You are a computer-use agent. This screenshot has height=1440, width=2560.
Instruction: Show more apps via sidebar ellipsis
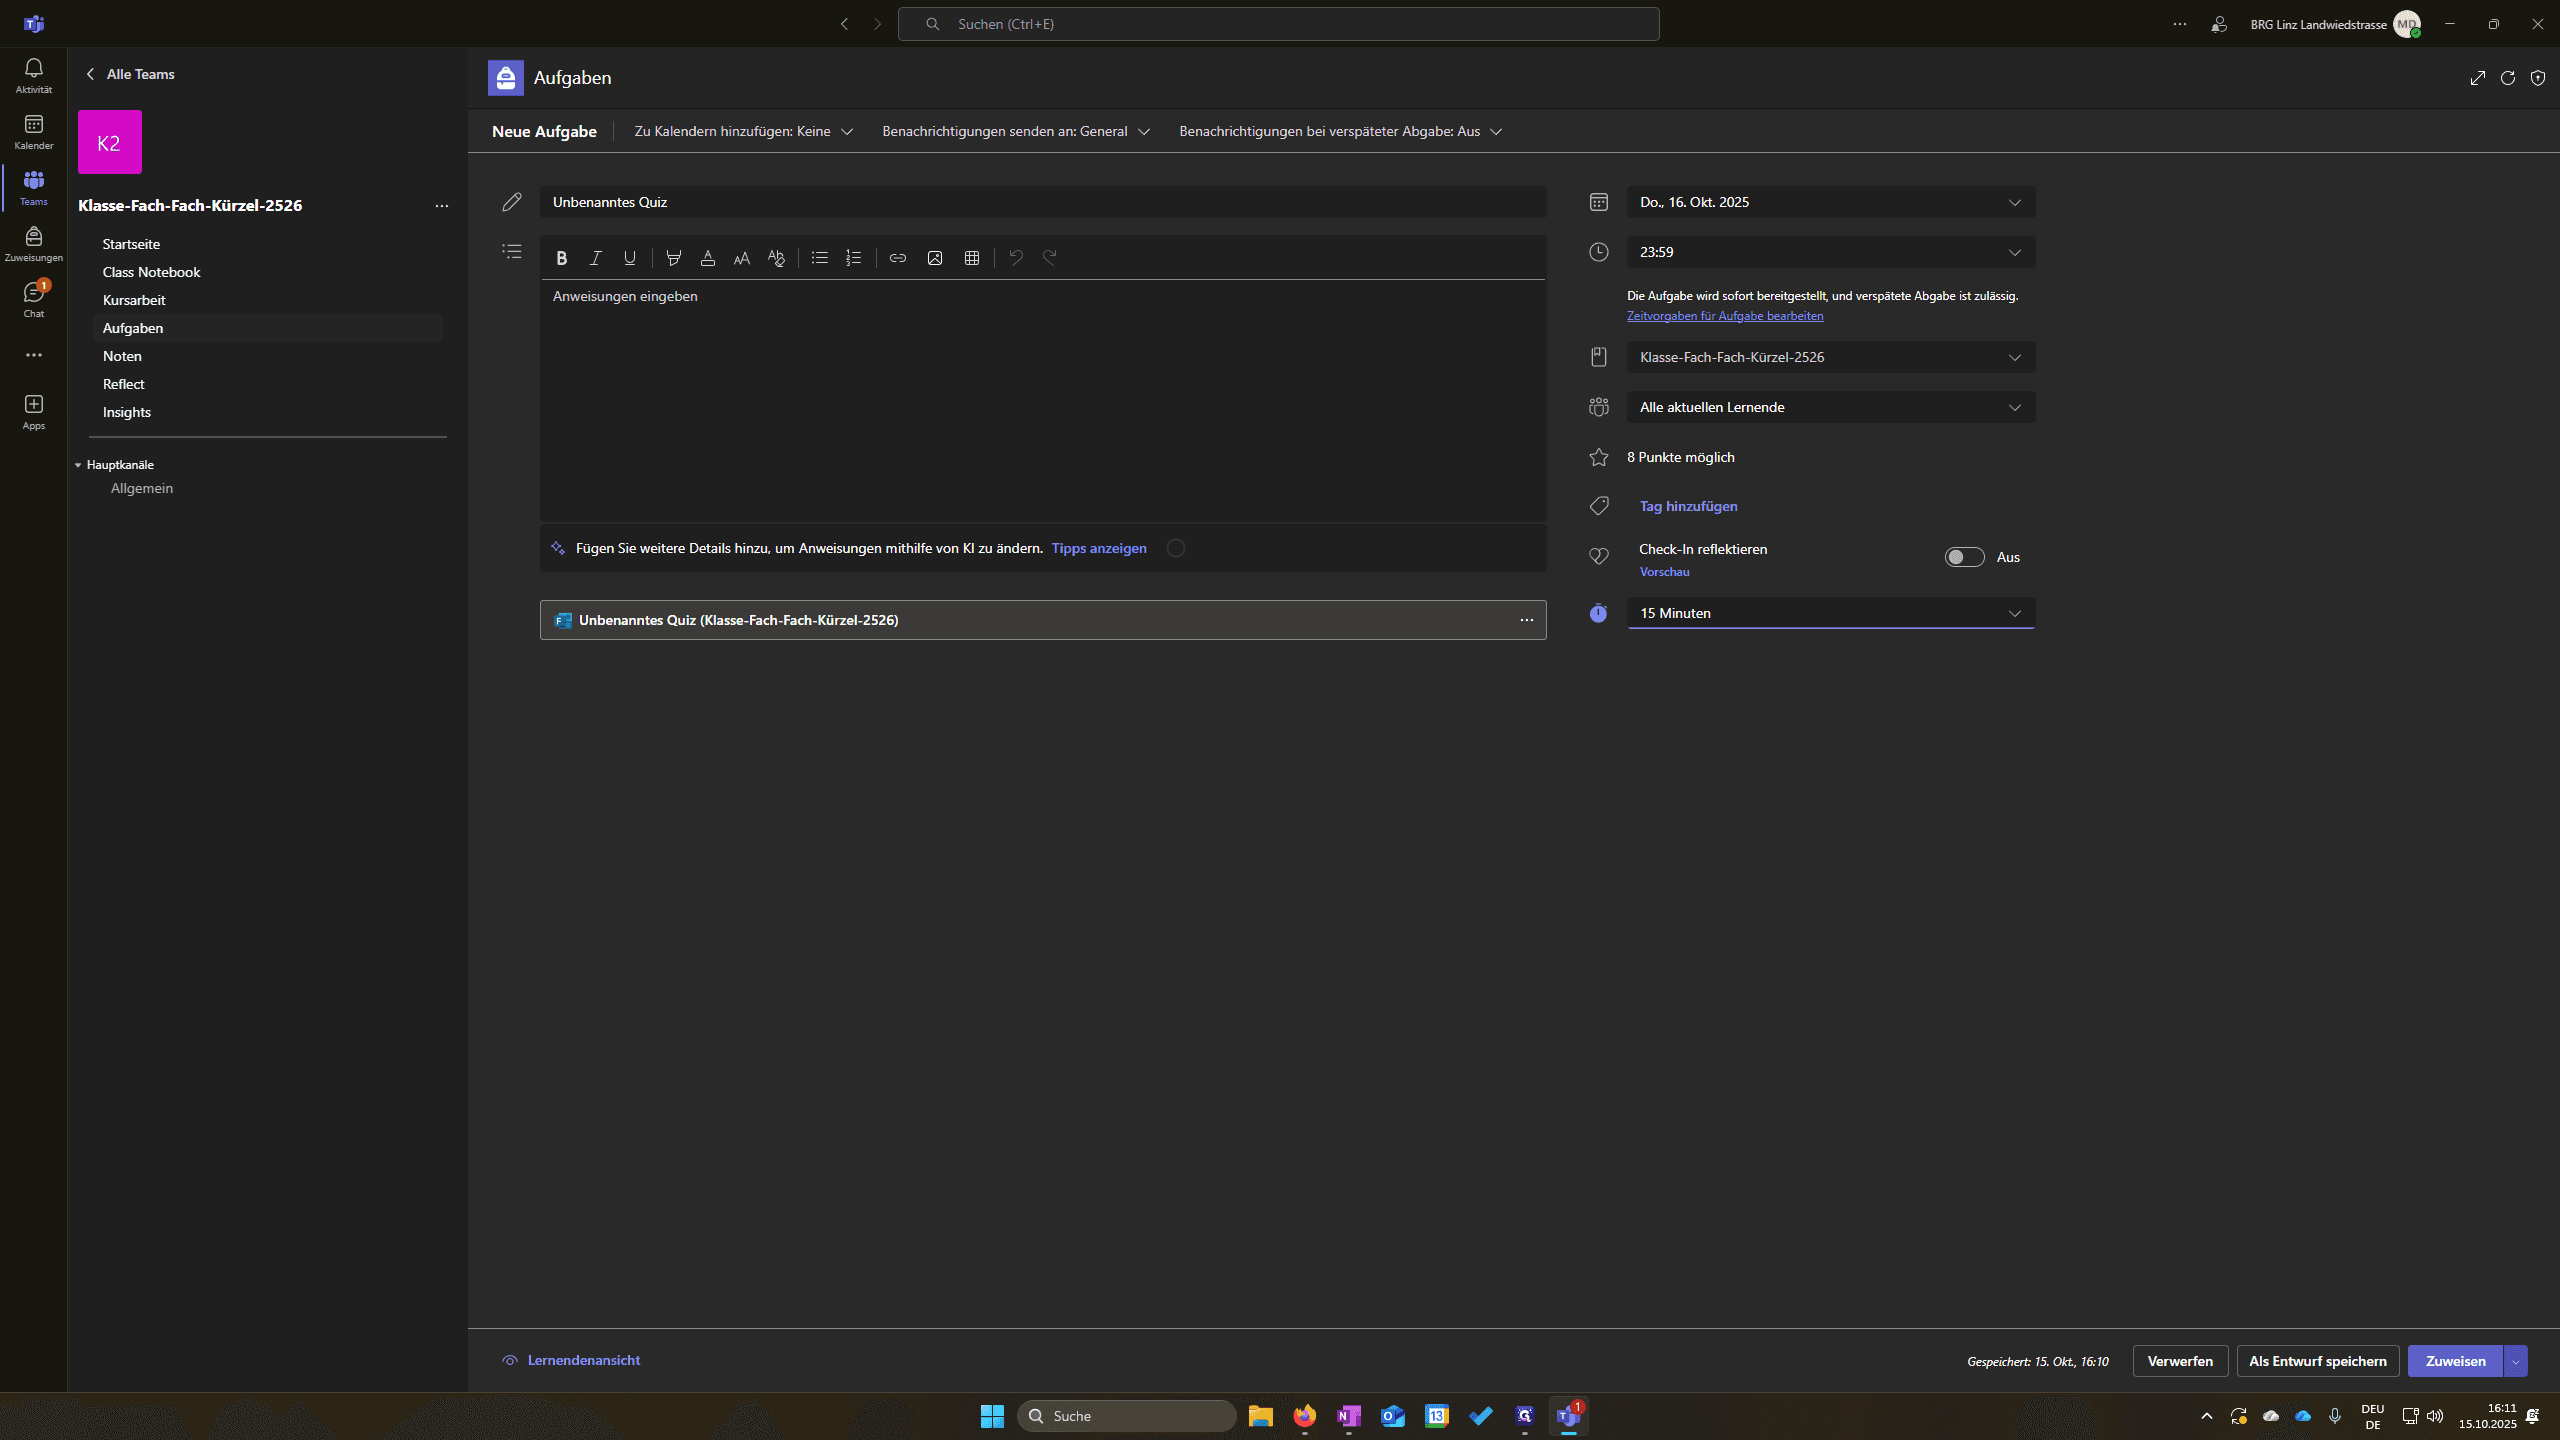[34, 355]
